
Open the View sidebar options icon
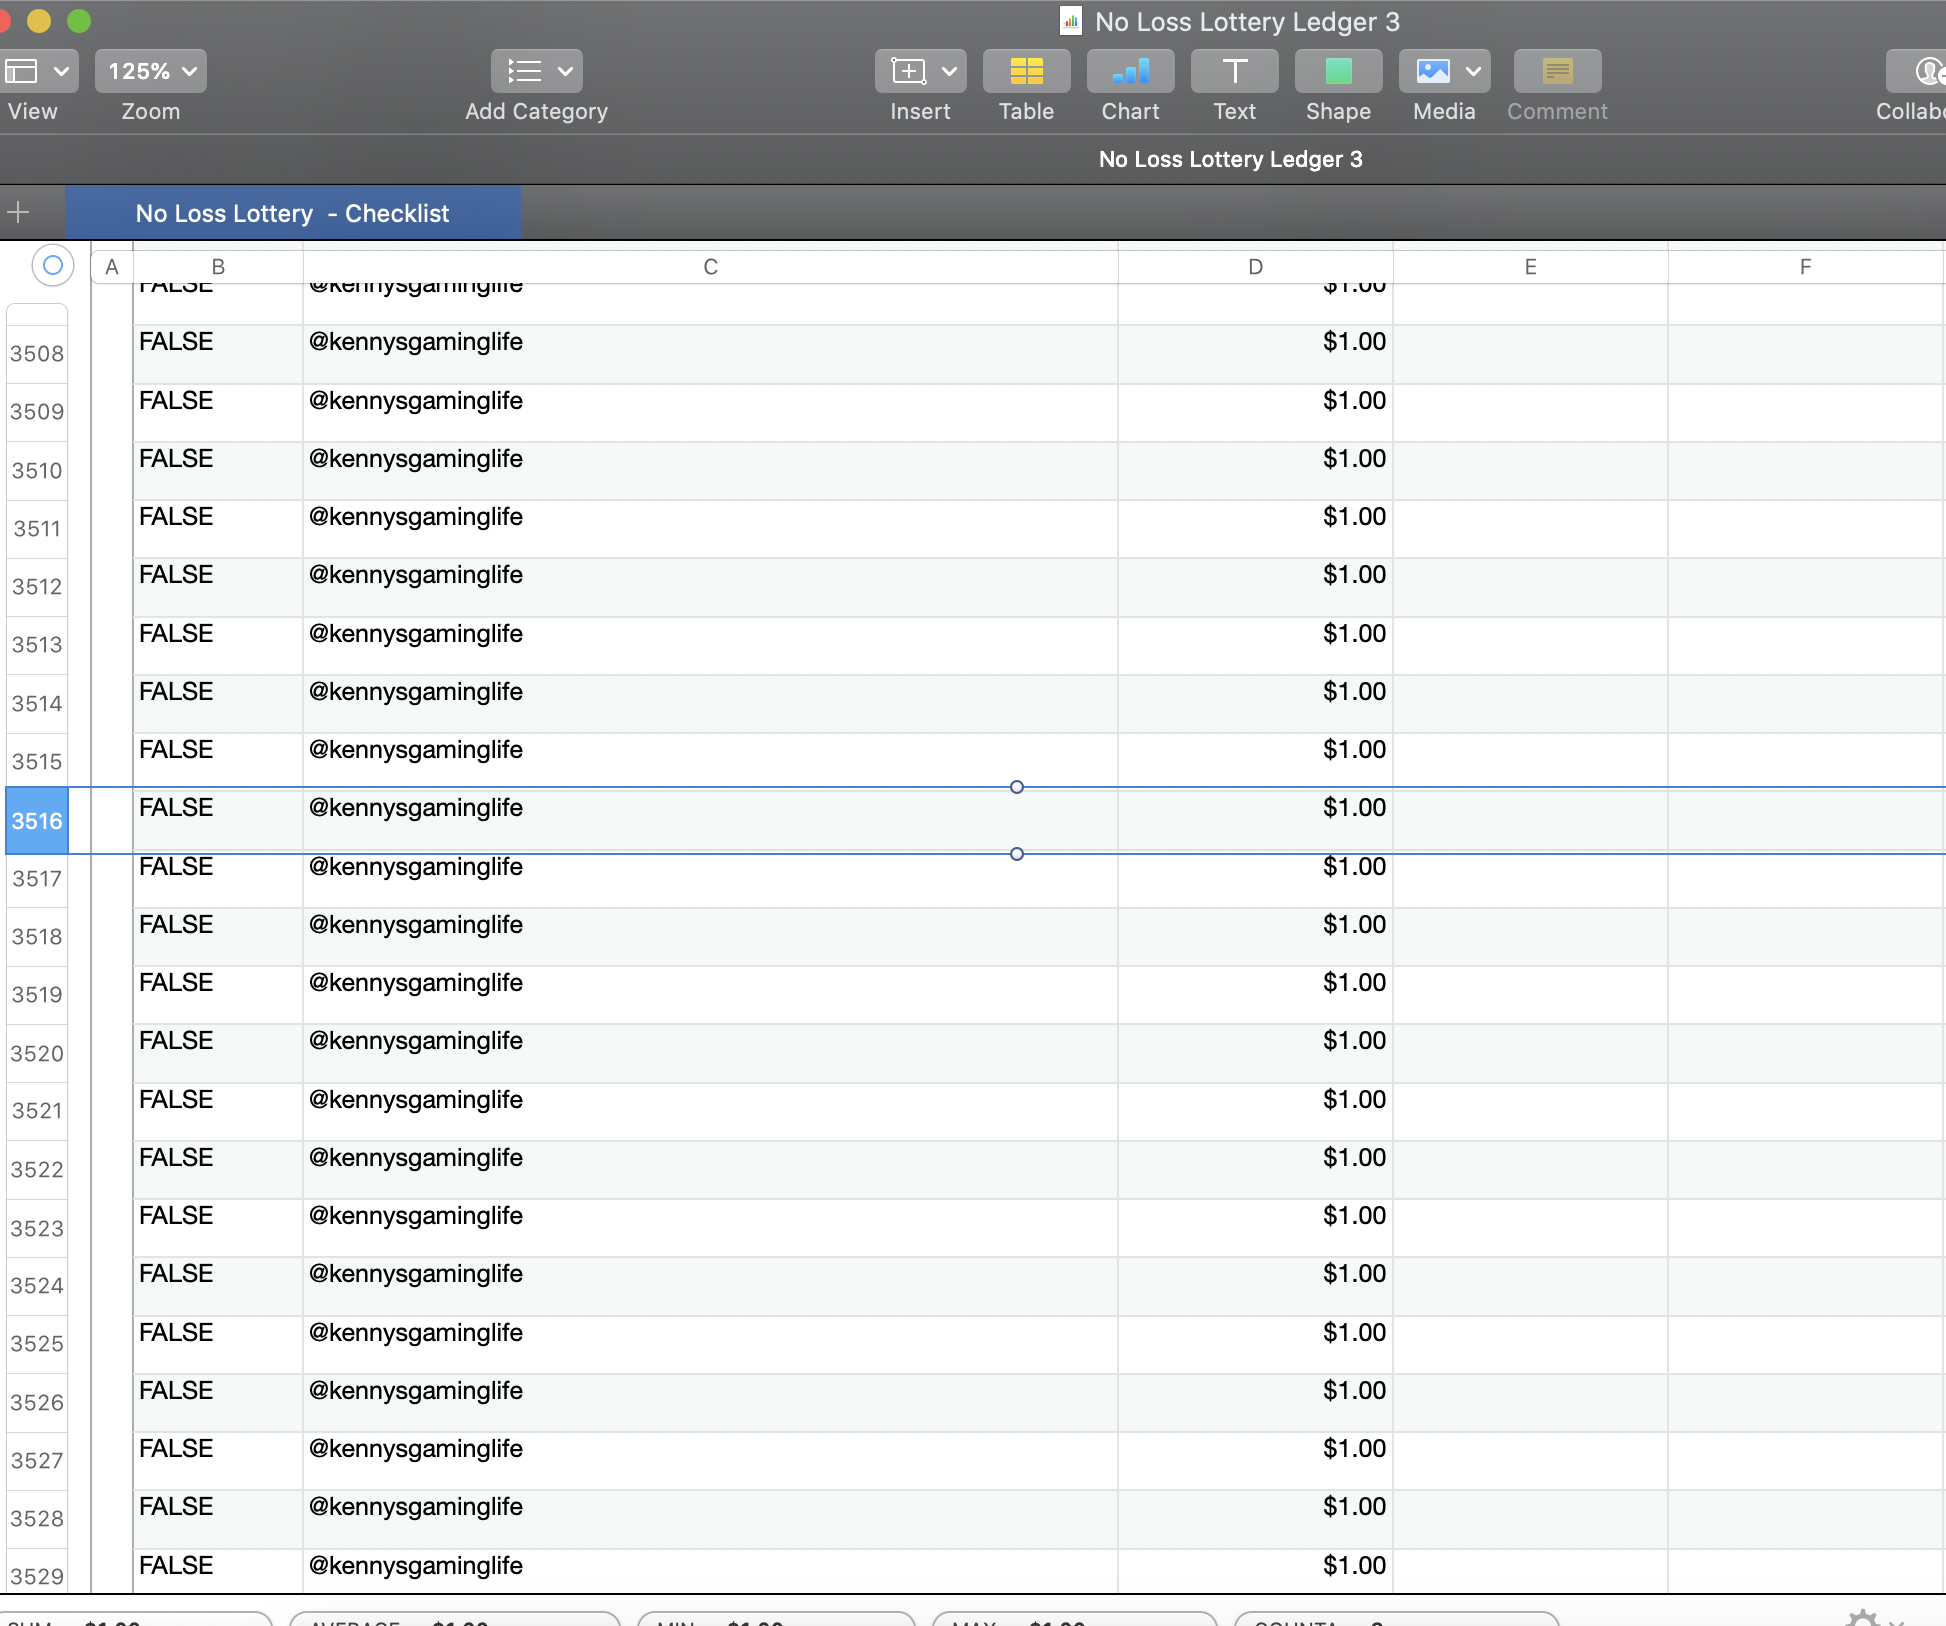click(x=21, y=71)
